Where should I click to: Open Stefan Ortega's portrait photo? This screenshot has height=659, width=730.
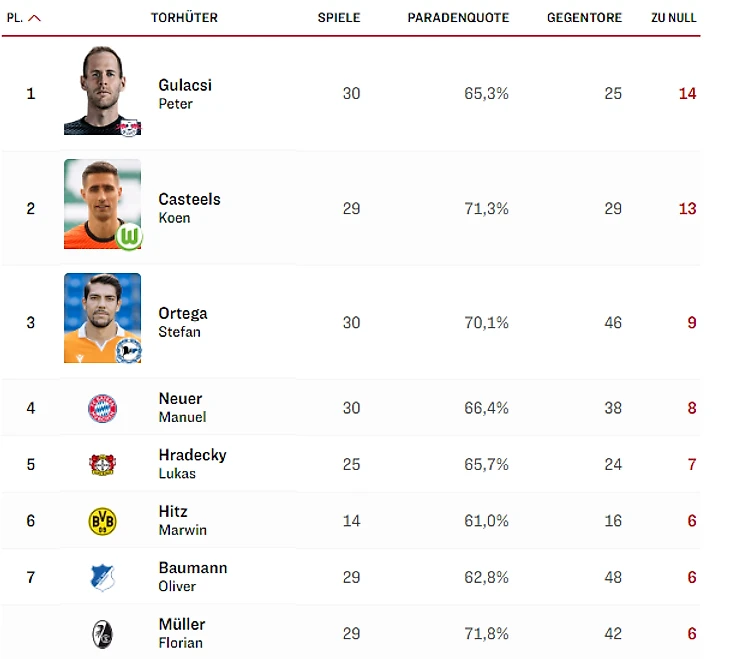tap(102, 318)
